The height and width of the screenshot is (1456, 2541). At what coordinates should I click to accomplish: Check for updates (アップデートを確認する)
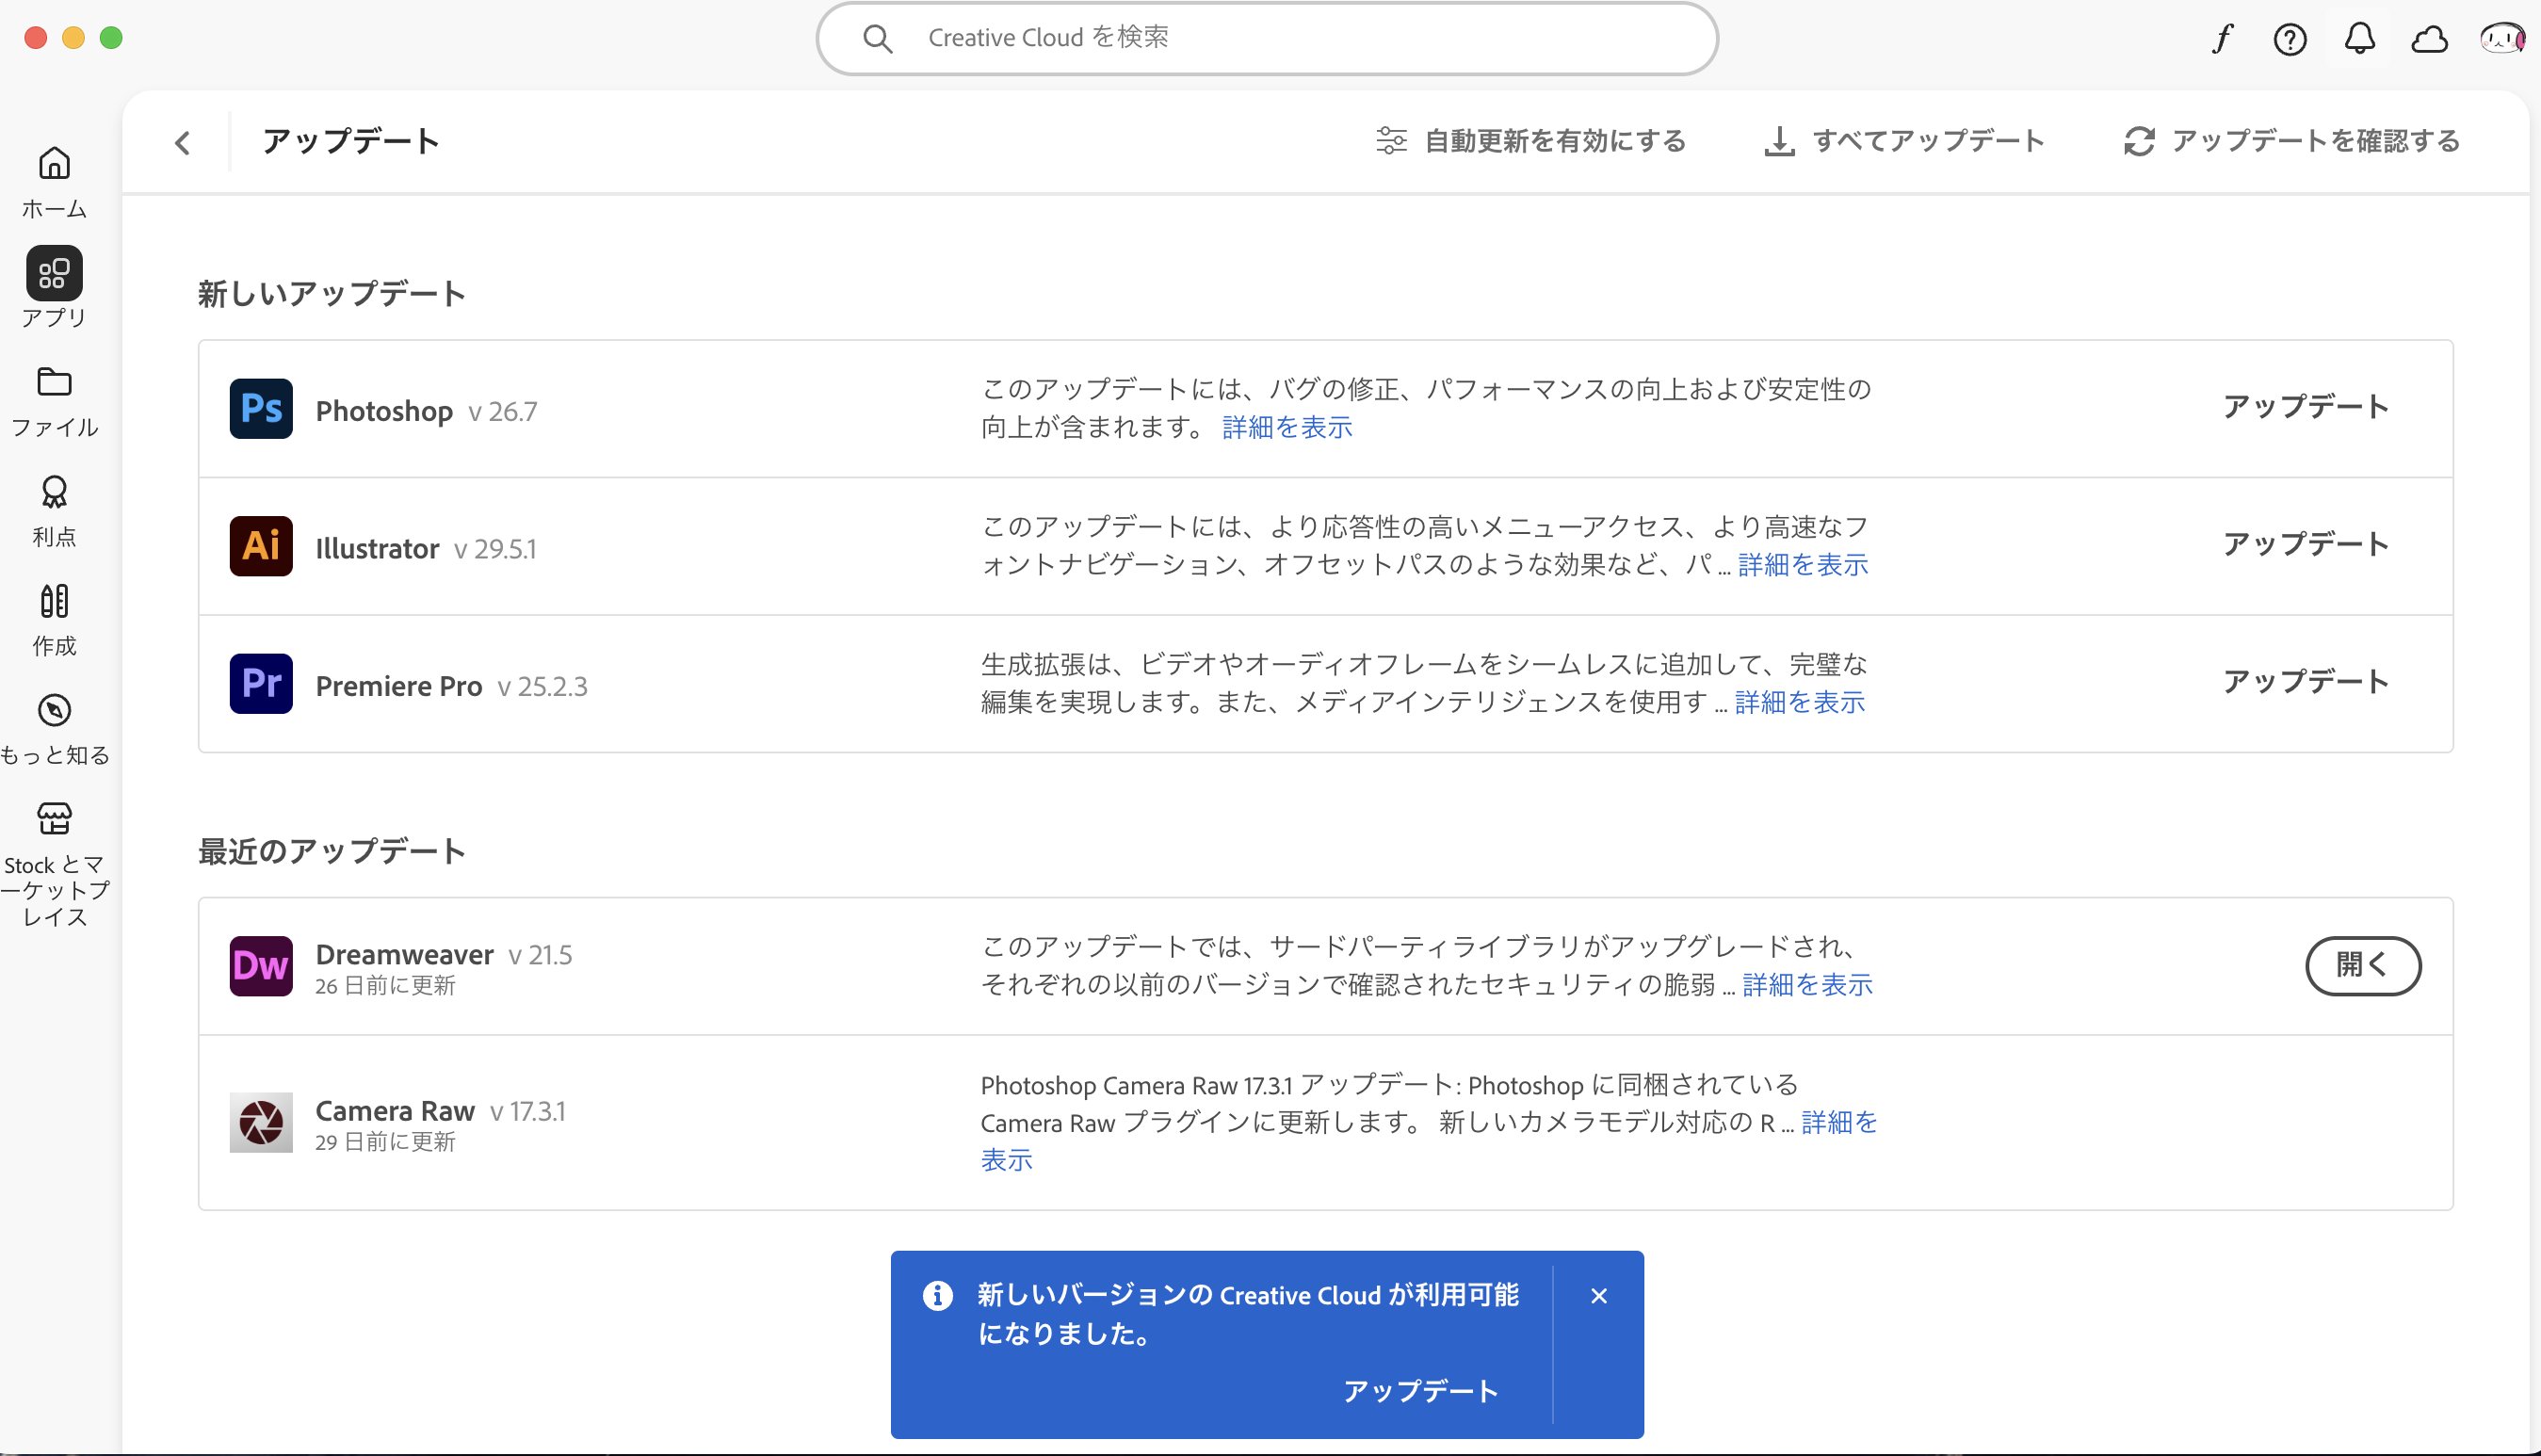click(2291, 141)
